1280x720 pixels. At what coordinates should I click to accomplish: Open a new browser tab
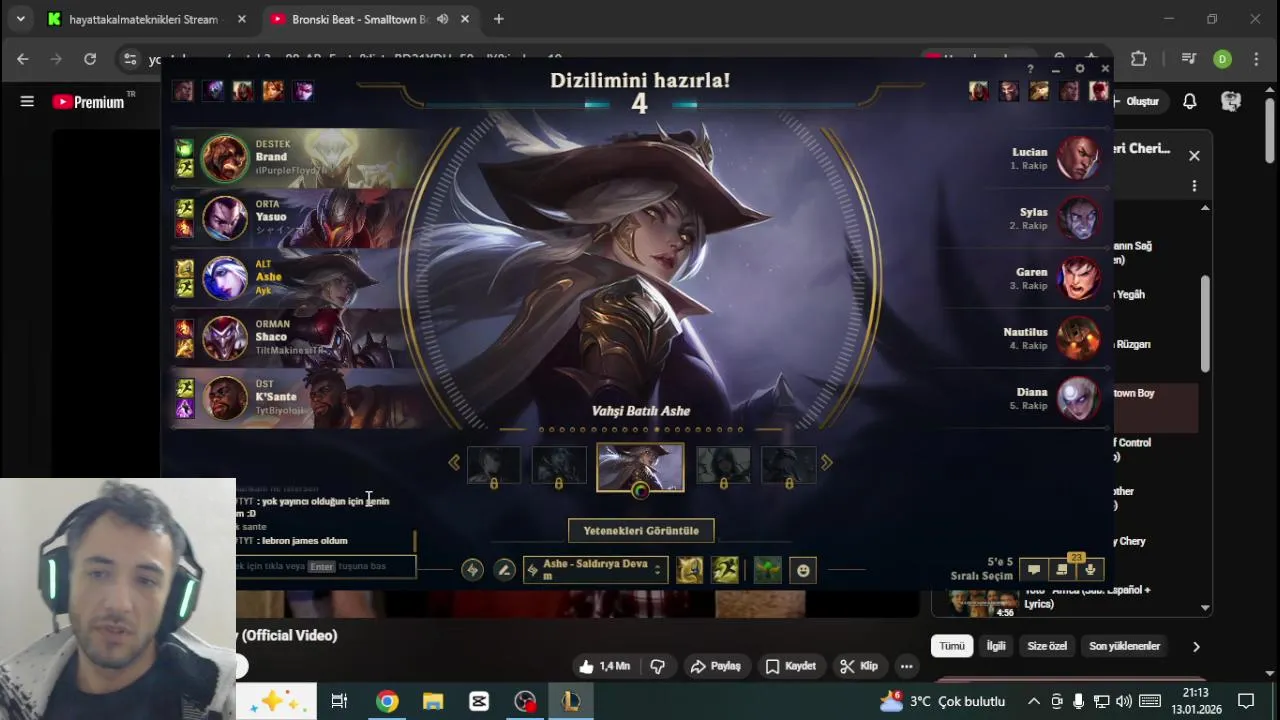[498, 19]
